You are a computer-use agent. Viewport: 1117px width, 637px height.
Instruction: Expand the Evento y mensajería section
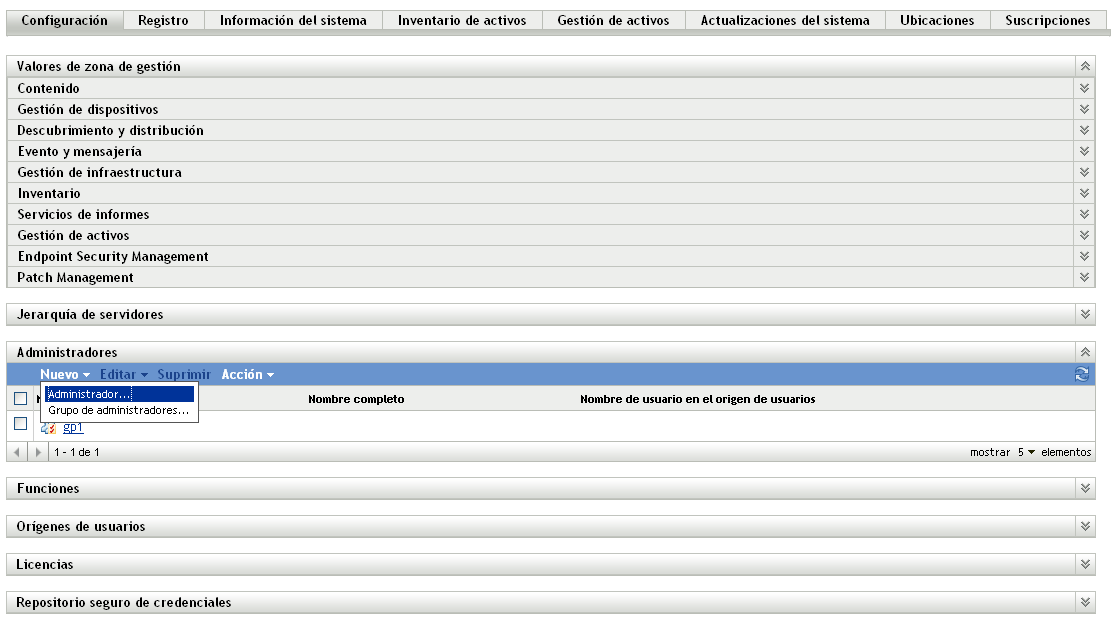(1084, 151)
